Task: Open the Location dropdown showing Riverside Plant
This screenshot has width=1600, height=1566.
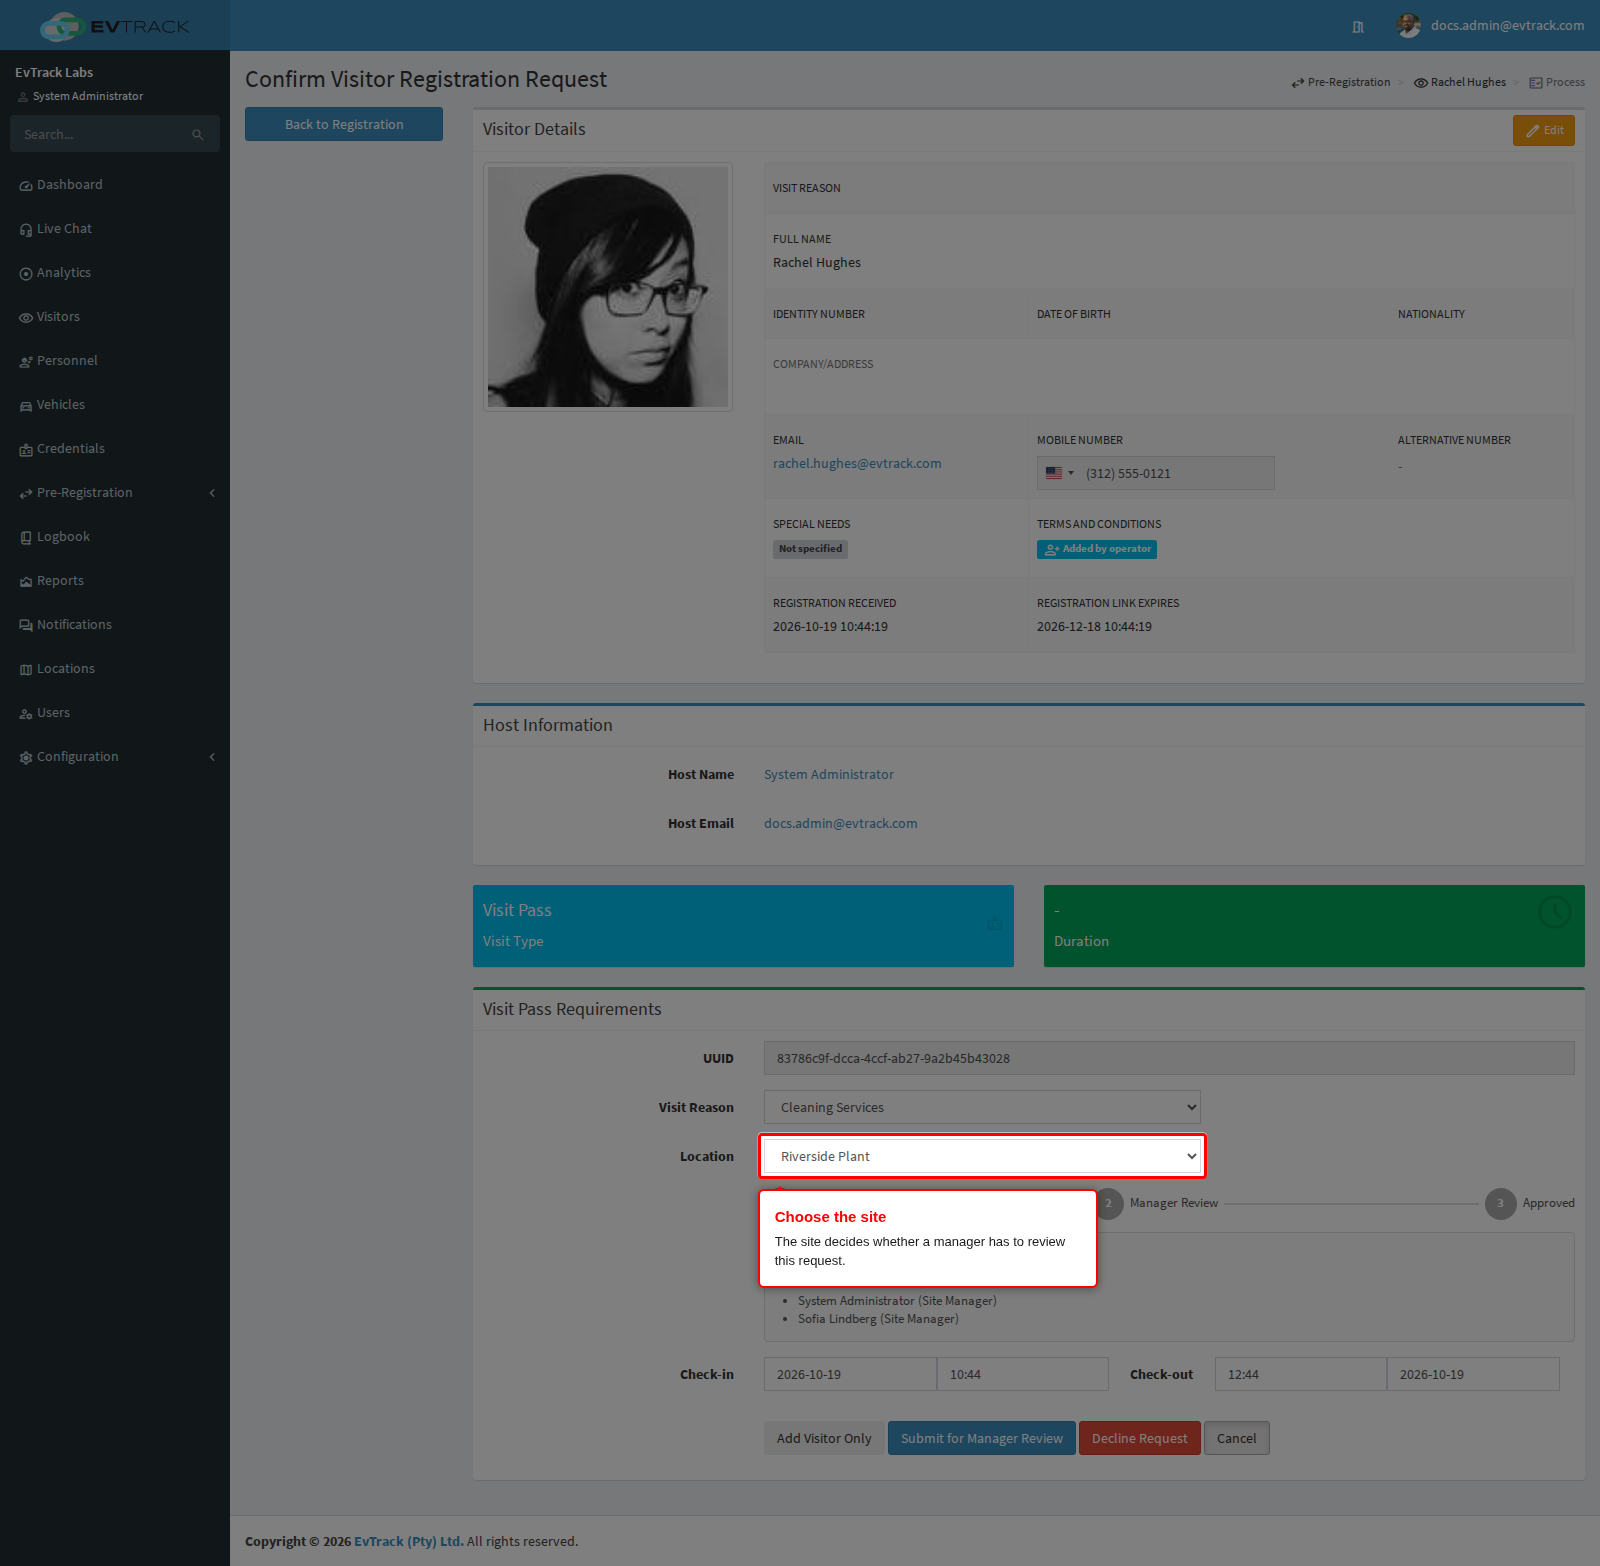Action: [x=982, y=1156]
